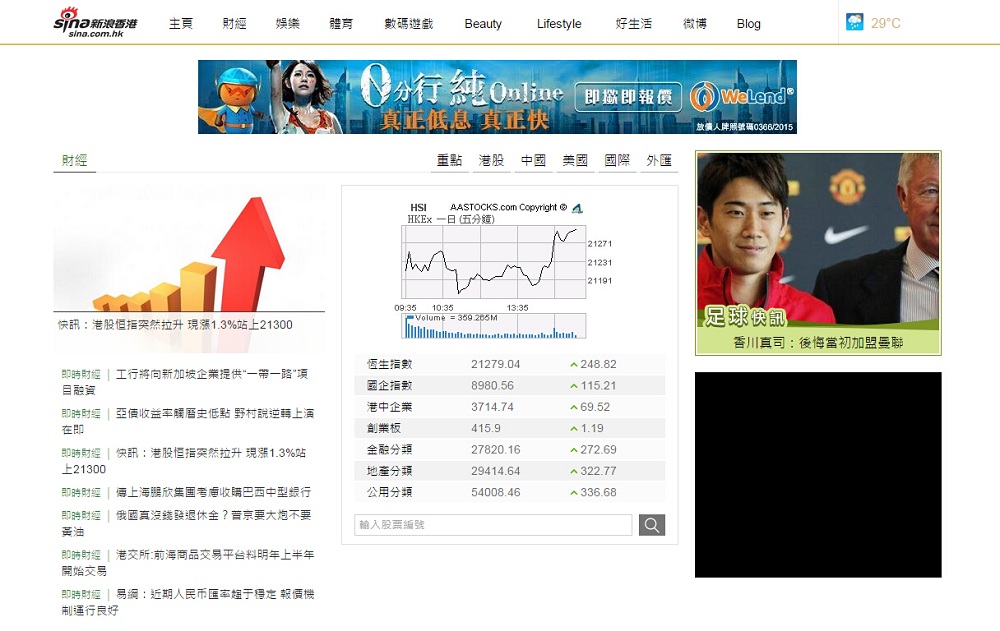Open news 傳上海鵬欣集團考慮收購巴西中型銀行
The image size is (1000, 631).
(x=214, y=492)
